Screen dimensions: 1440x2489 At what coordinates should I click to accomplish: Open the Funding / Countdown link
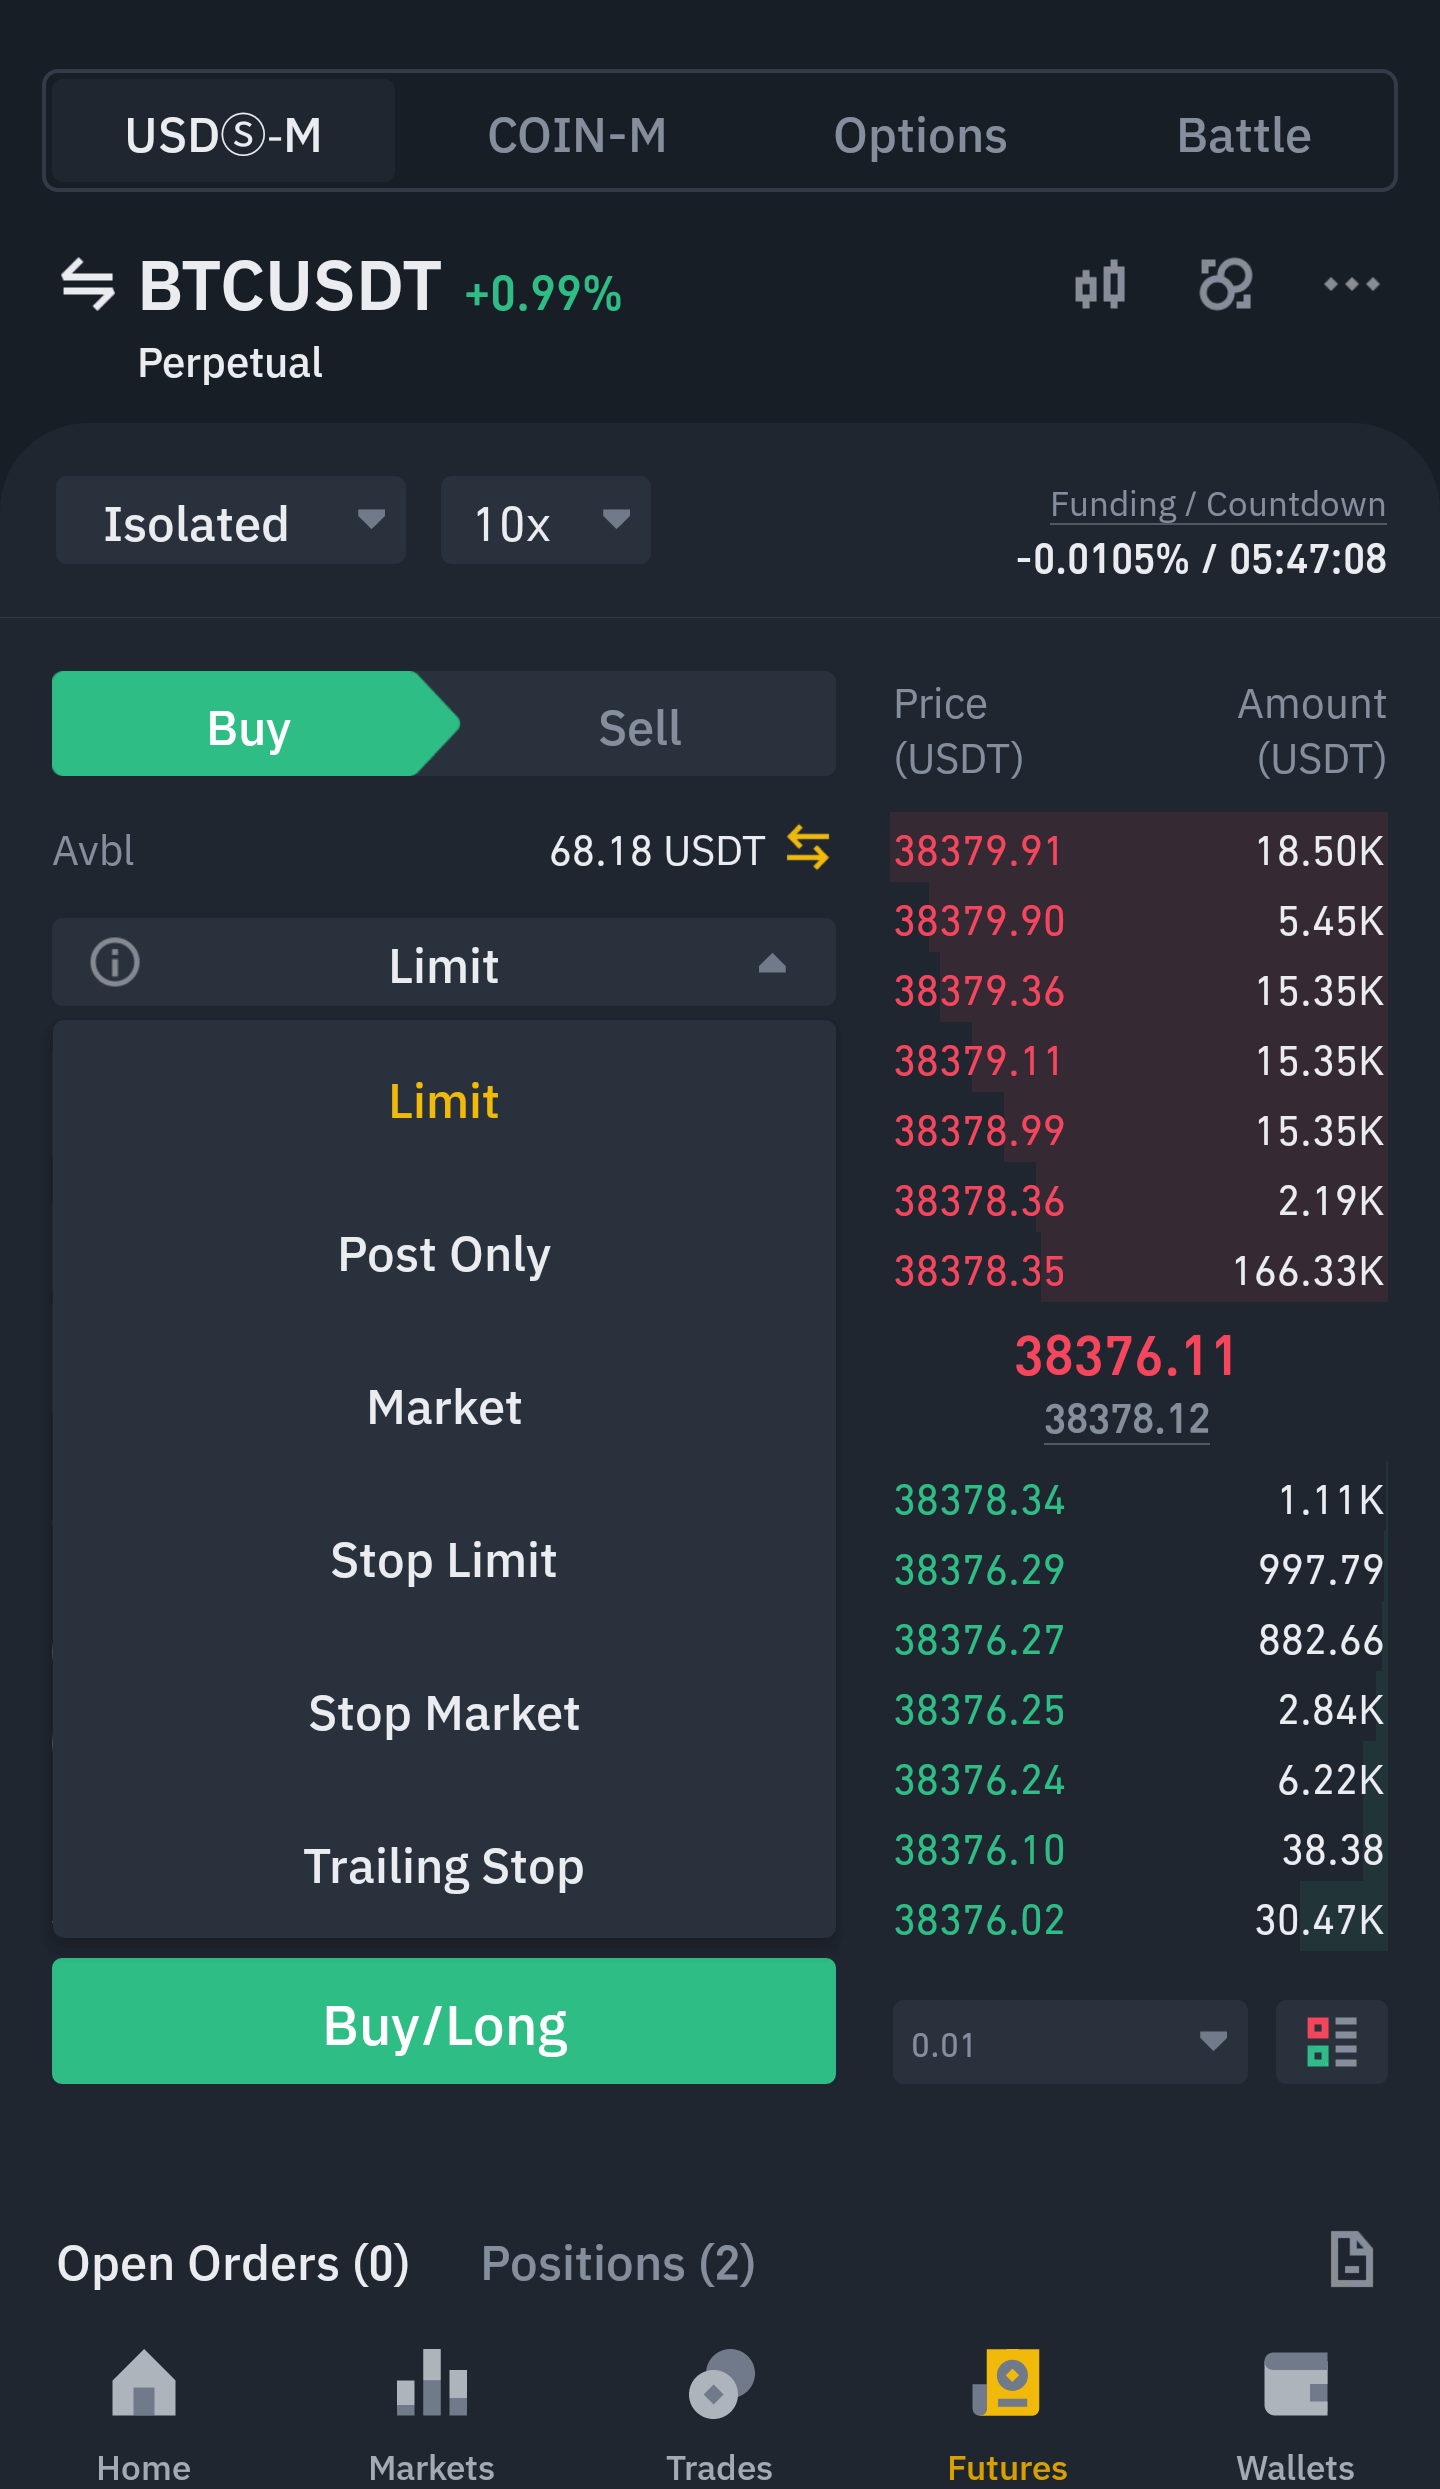[x=1218, y=504]
